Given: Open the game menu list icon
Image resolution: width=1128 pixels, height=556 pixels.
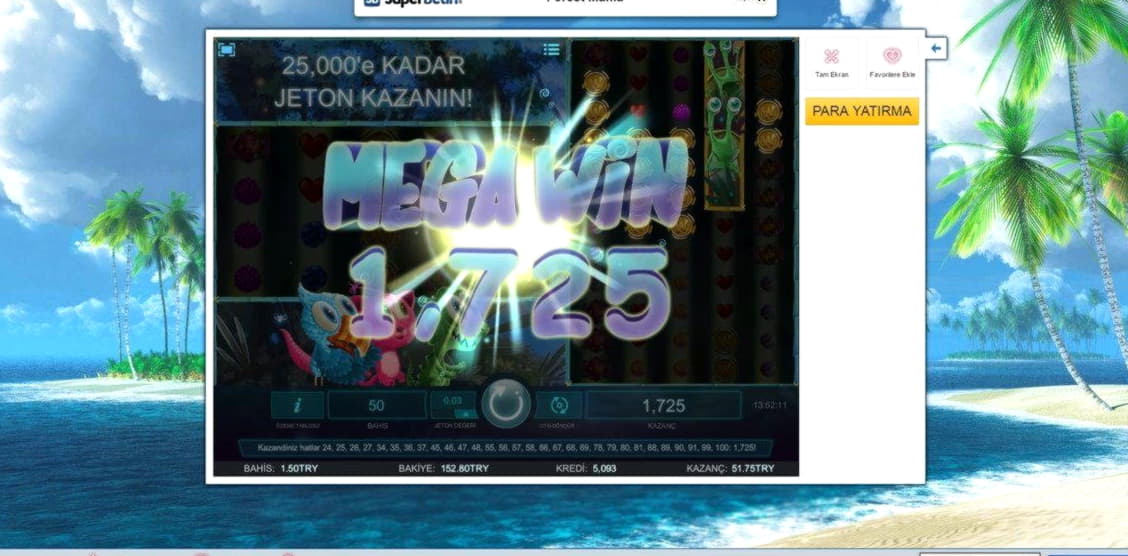Looking at the screenshot, I should (x=551, y=50).
